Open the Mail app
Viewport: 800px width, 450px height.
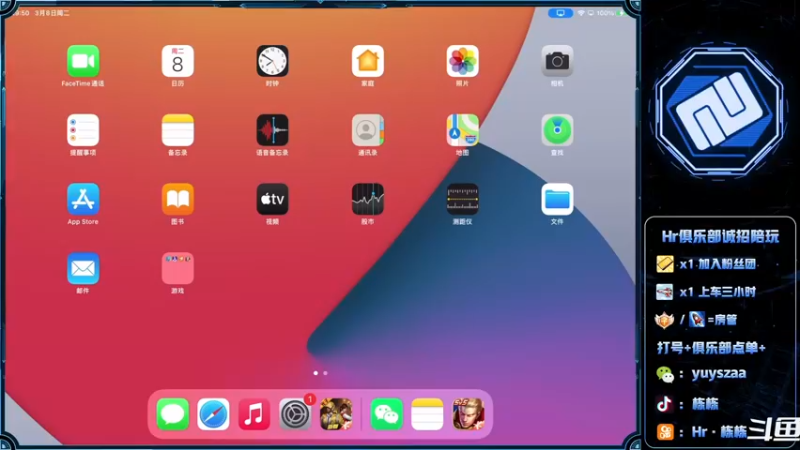[x=83, y=268]
